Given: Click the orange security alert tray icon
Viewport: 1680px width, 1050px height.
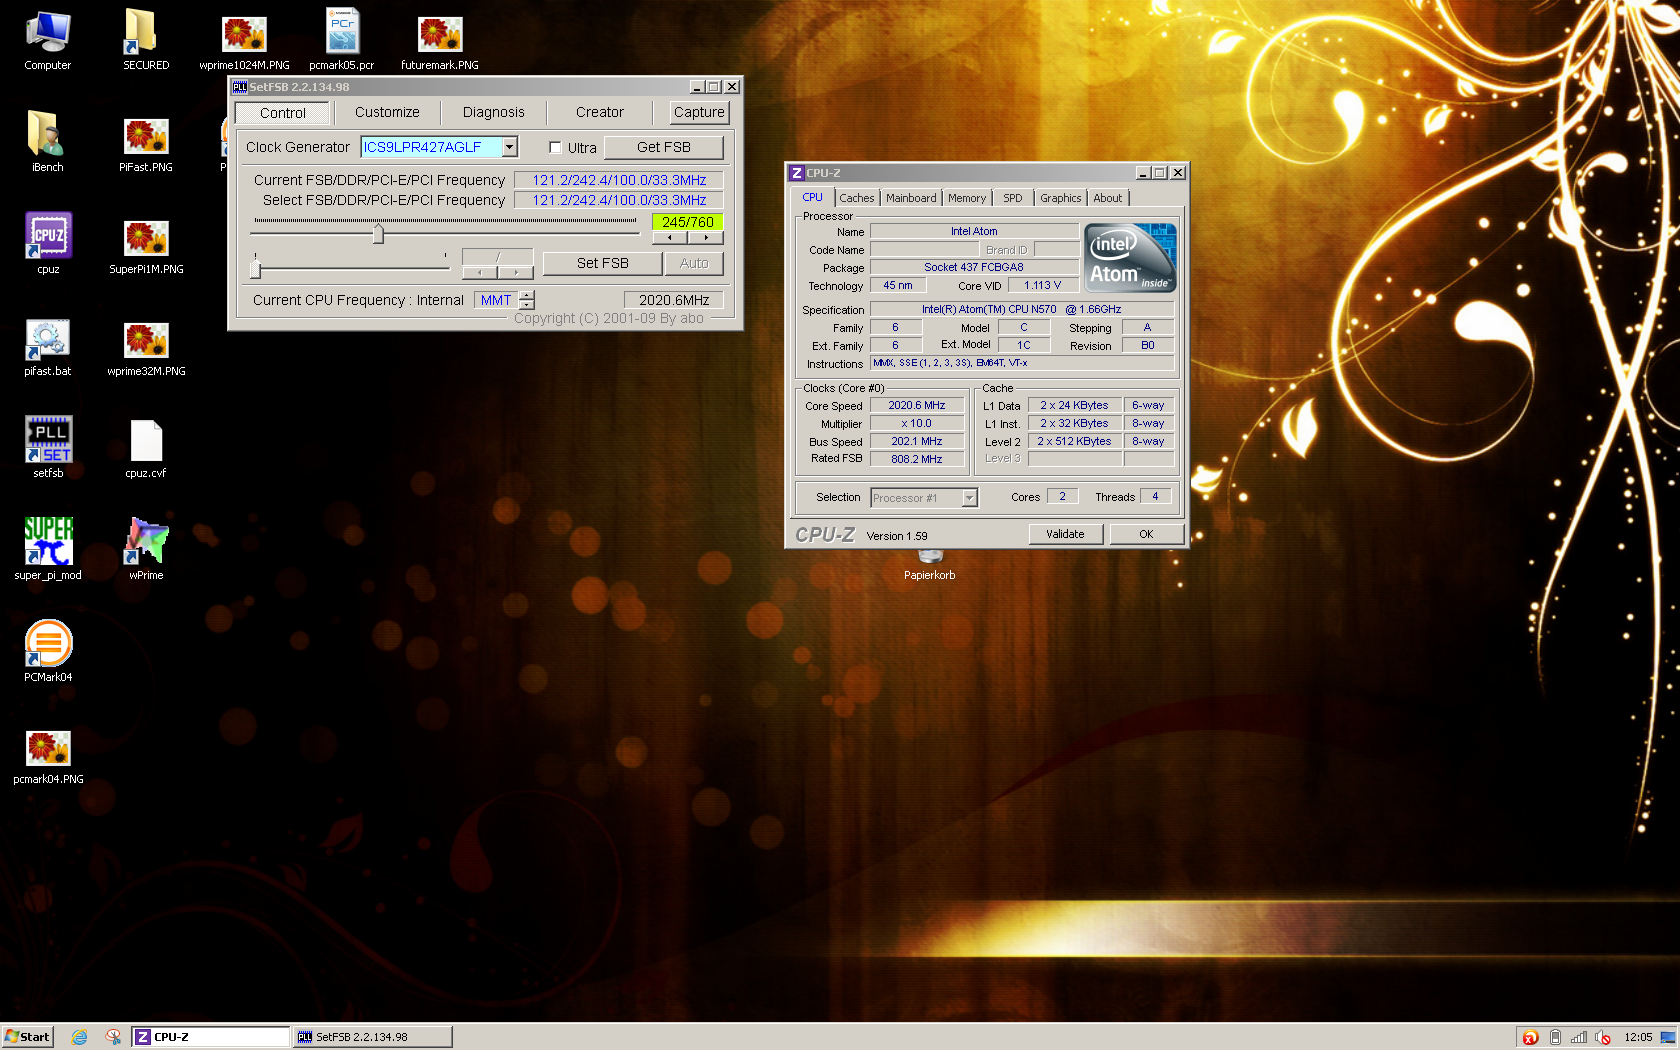Looking at the screenshot, I should coord(1530,1037).
